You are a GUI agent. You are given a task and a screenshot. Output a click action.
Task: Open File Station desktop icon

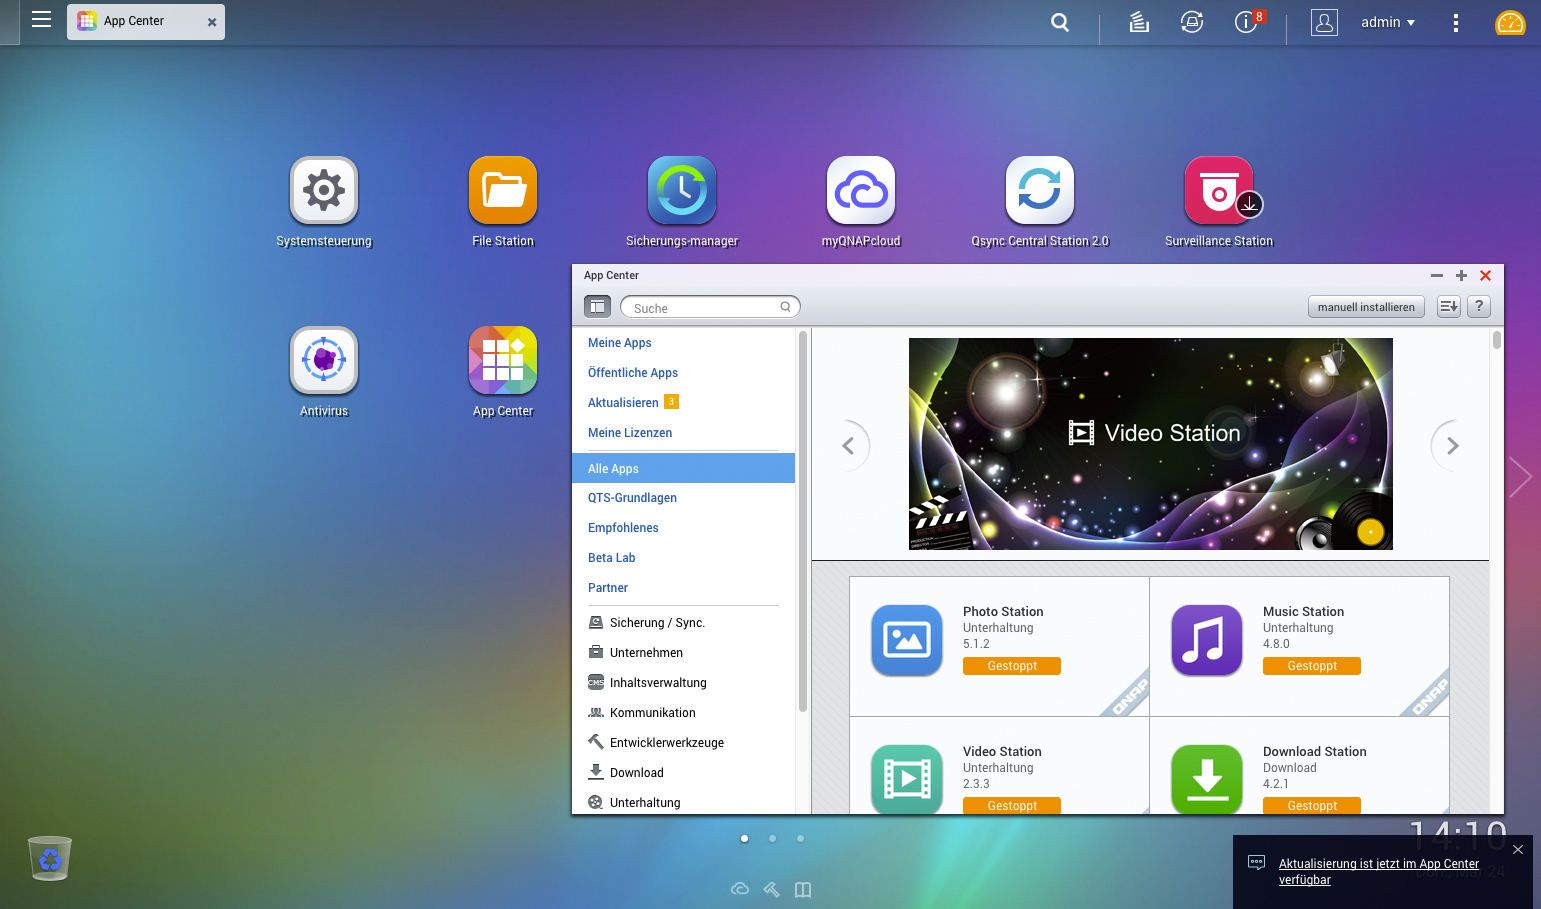pos(503,190)
